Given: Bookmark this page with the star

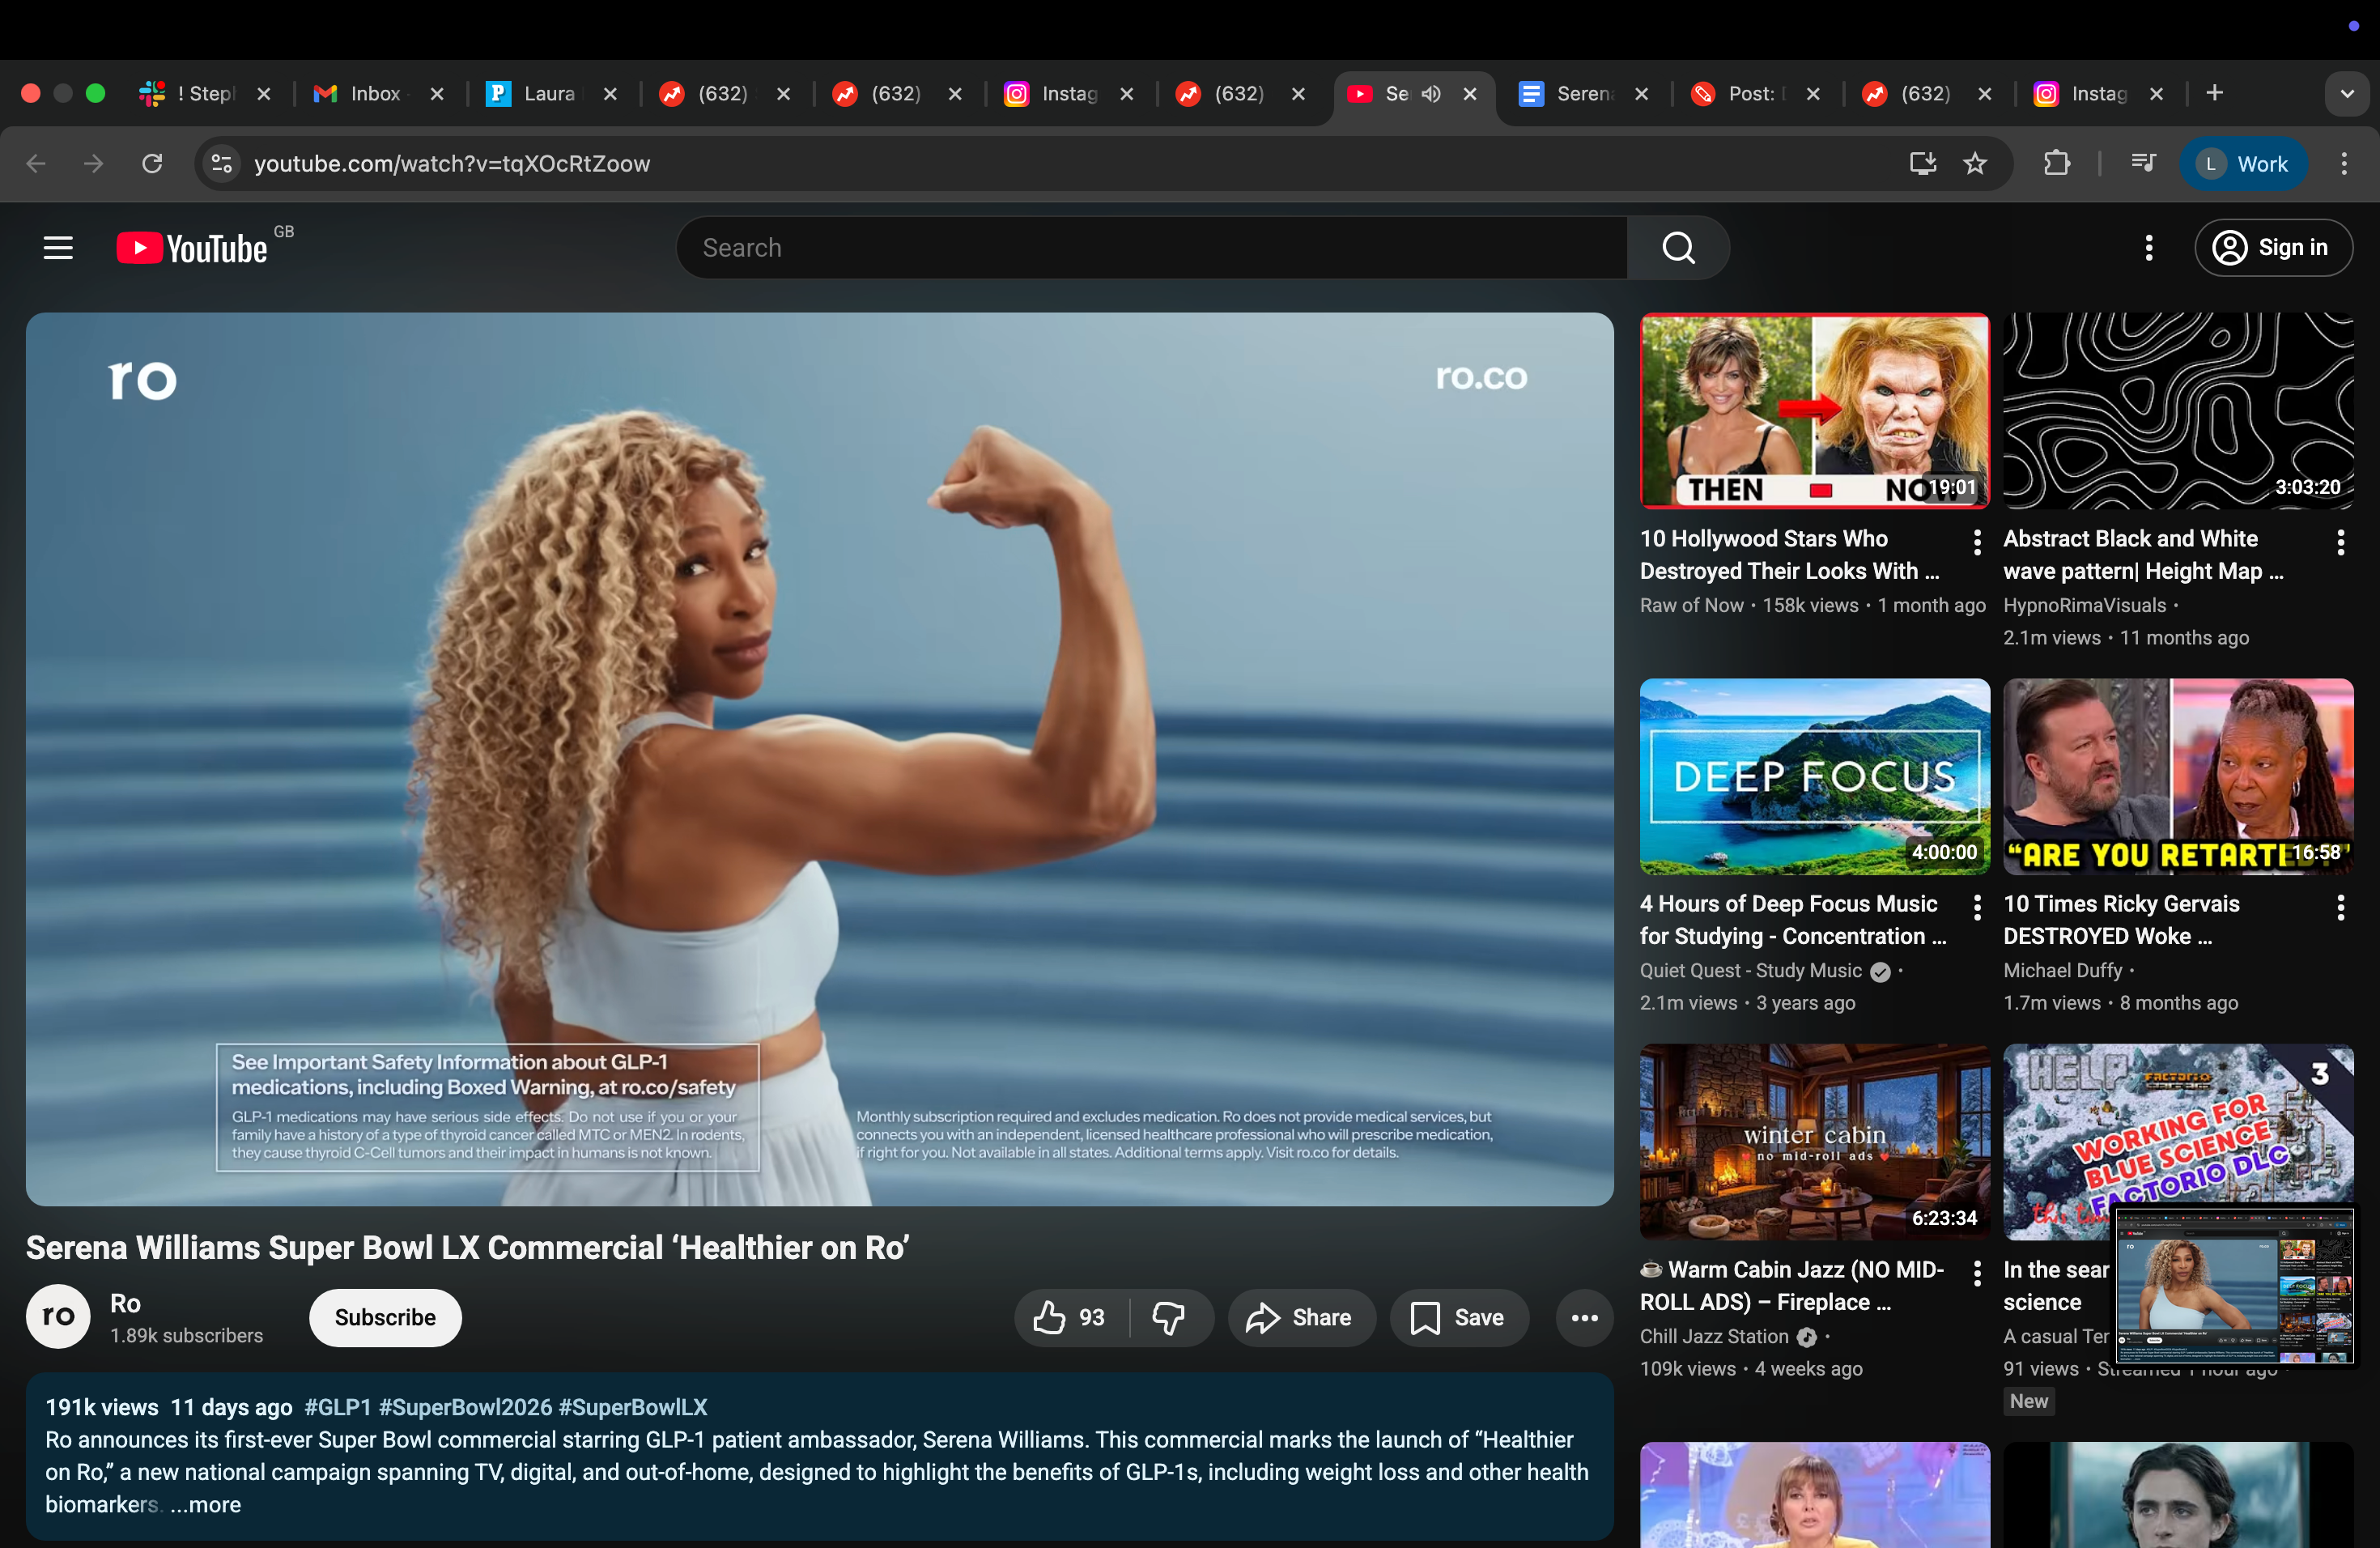Looking at the screenshot, I should (x=1975, y=163).
